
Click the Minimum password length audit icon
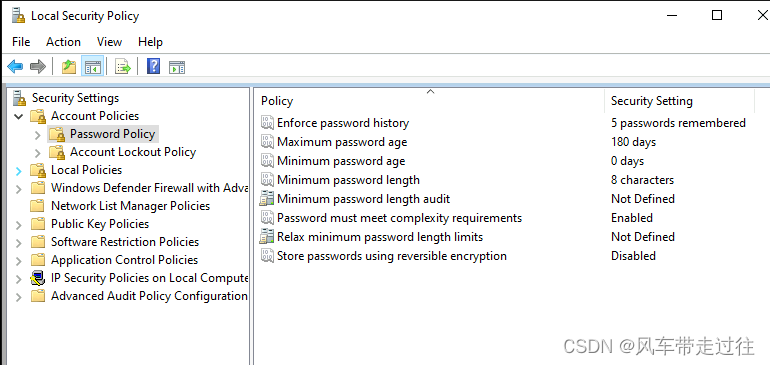pos(267,199)
